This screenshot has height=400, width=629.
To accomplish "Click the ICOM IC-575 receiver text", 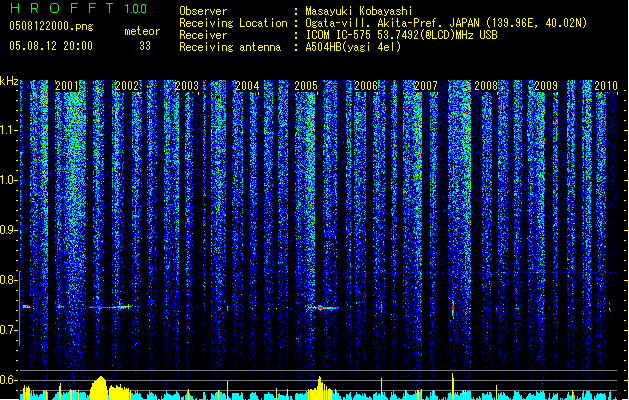I will pyautogui.click(x=401, y=35).
